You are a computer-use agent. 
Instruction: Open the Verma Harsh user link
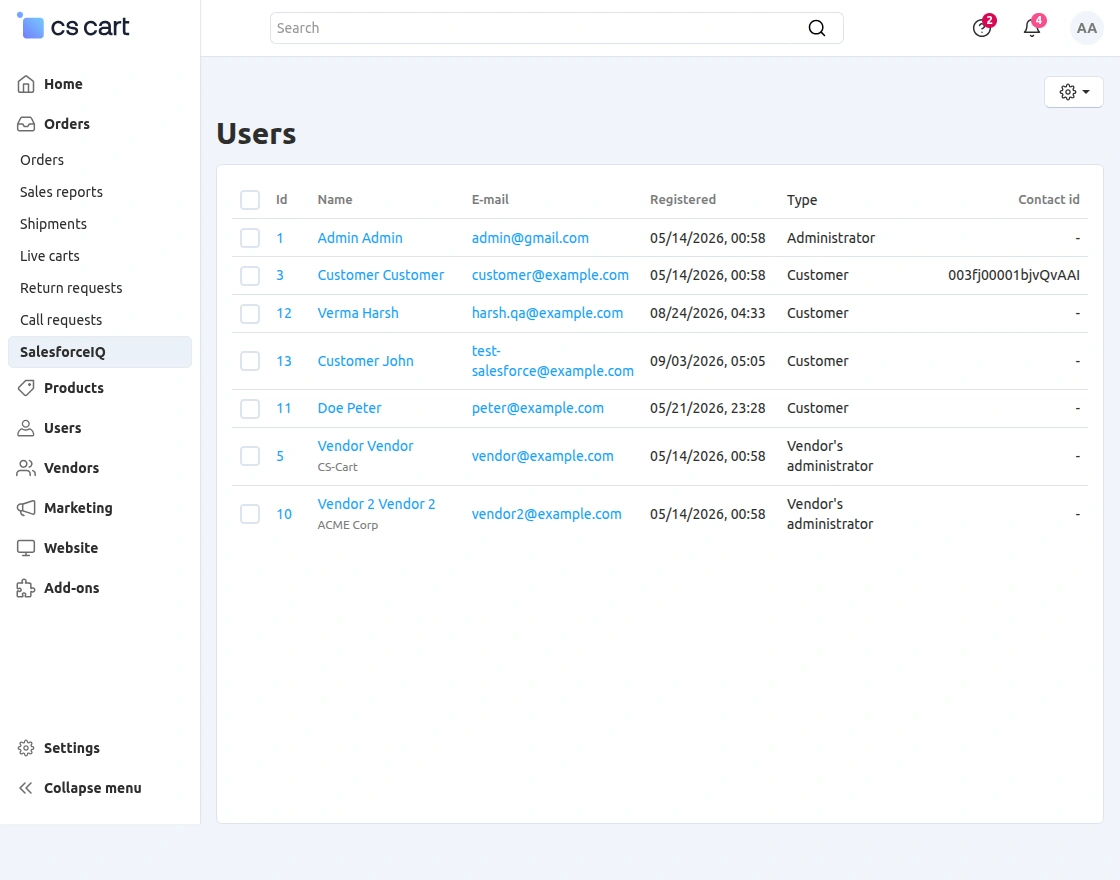click(358, 313)
